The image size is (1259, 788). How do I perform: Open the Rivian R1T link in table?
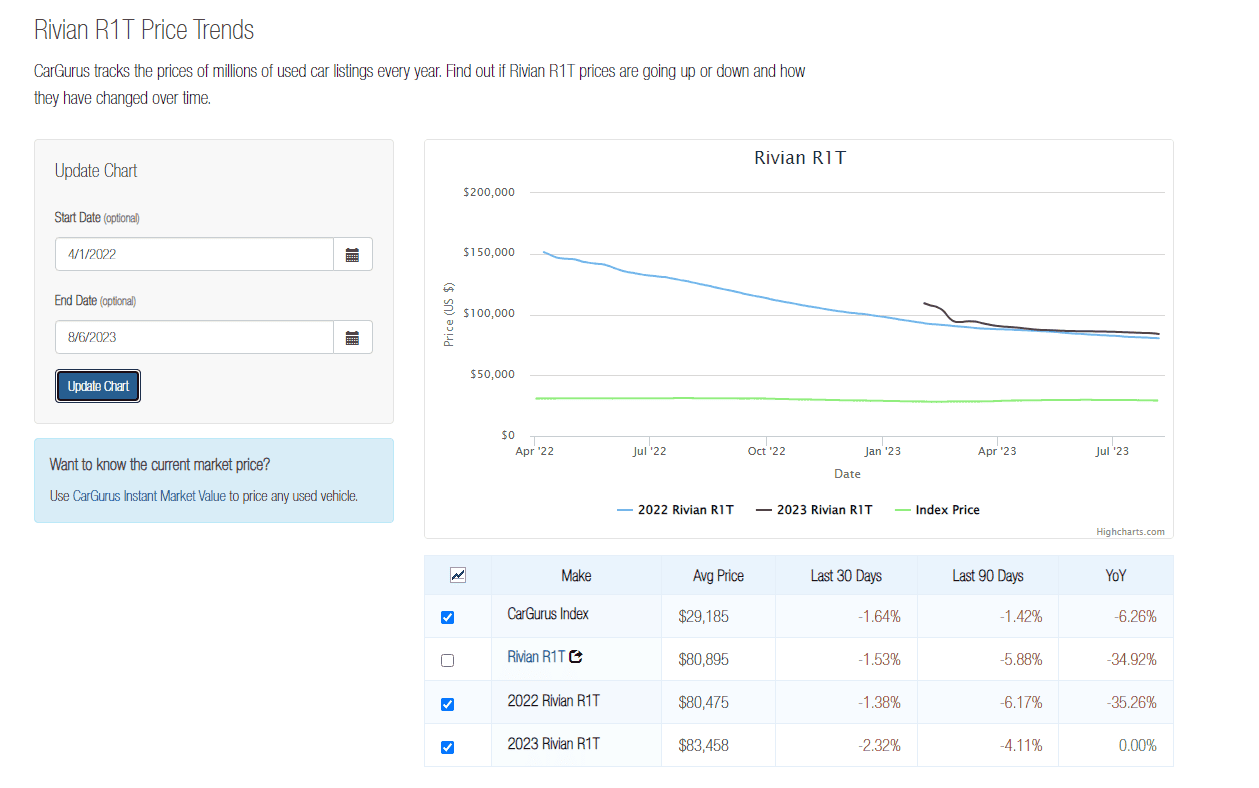[x=536, y=657]
